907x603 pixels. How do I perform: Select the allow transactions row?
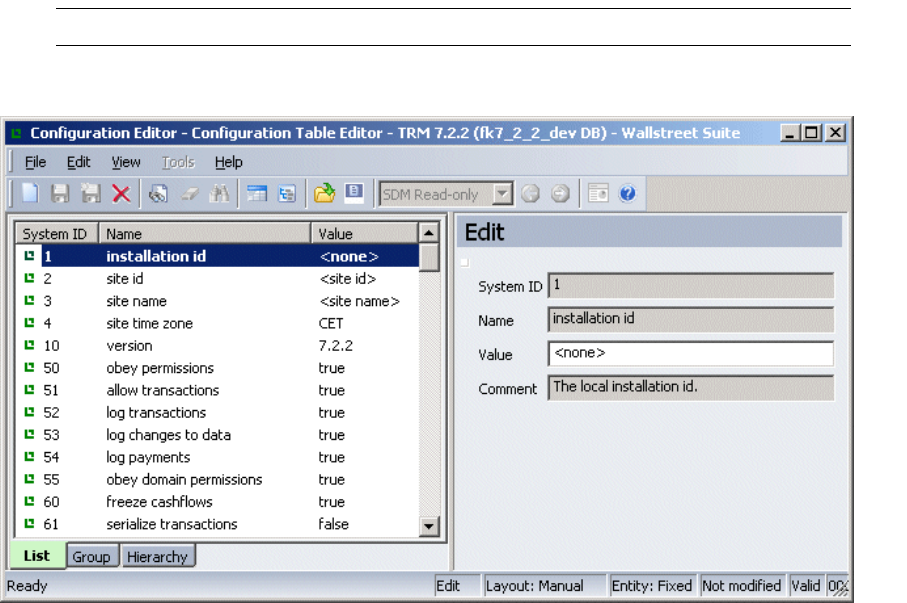(x=217, y=390)
